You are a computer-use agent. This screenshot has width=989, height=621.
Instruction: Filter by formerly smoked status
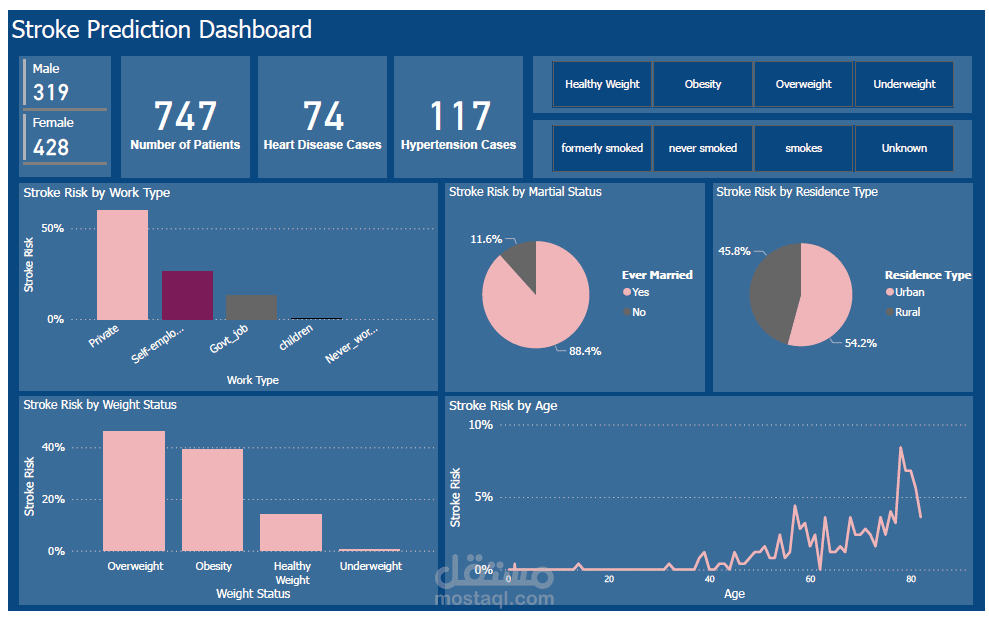coord(602,148)
